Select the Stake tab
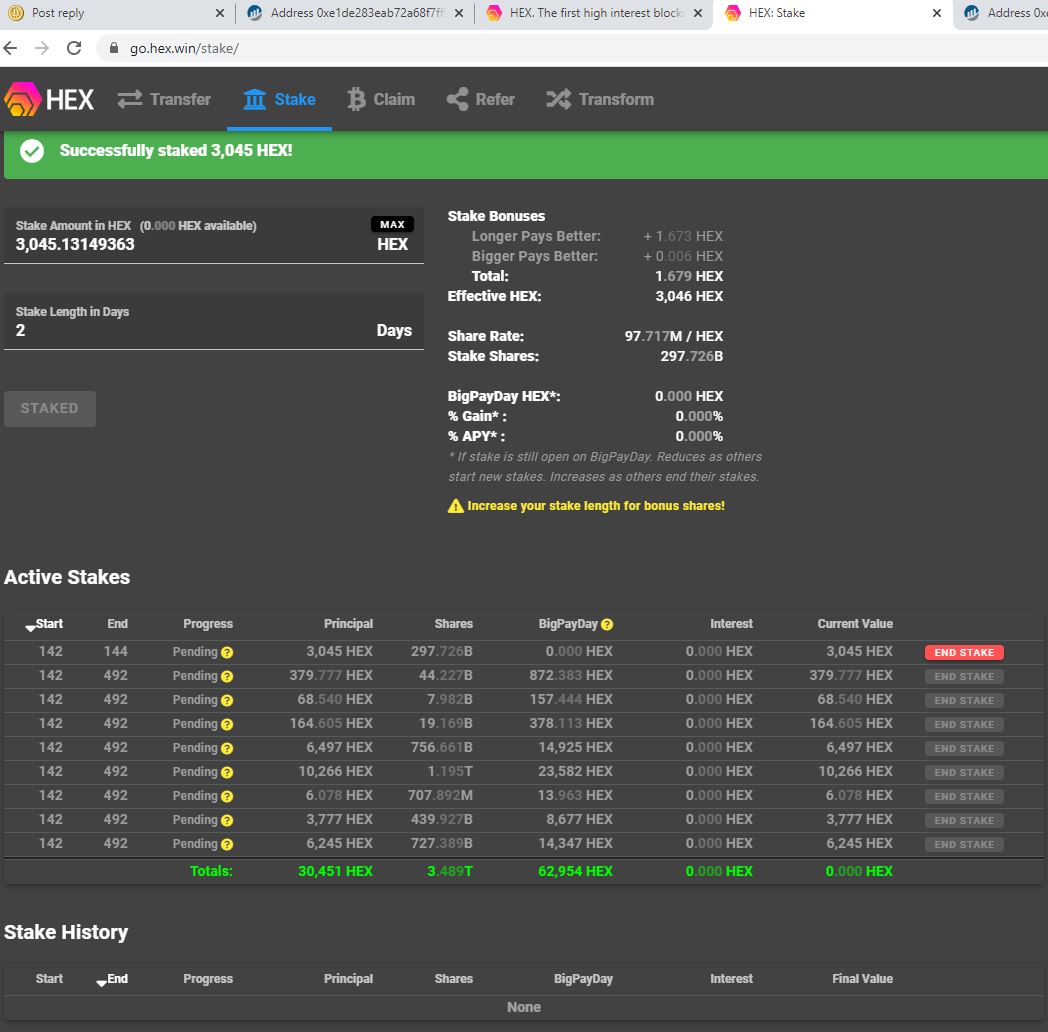The width and height of the screenshot is (1048, 1032). 279,99
